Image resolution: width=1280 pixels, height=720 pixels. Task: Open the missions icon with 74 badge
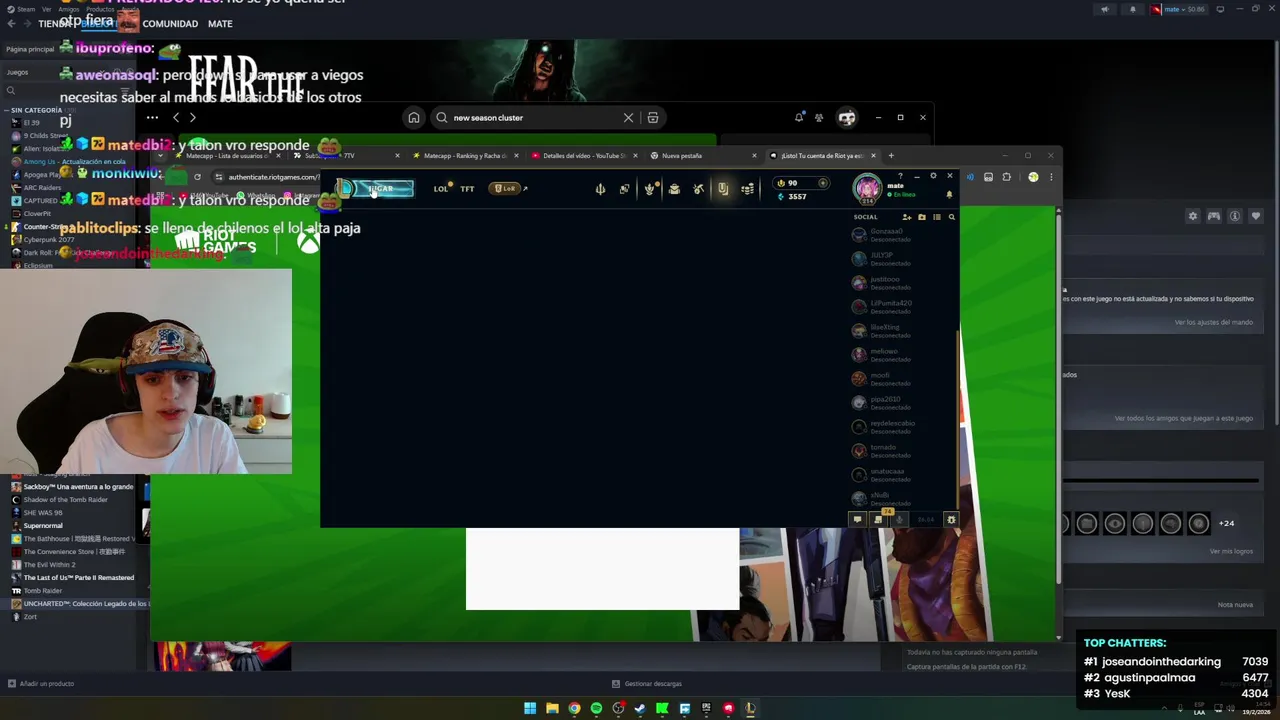click(x=879, y=519)
